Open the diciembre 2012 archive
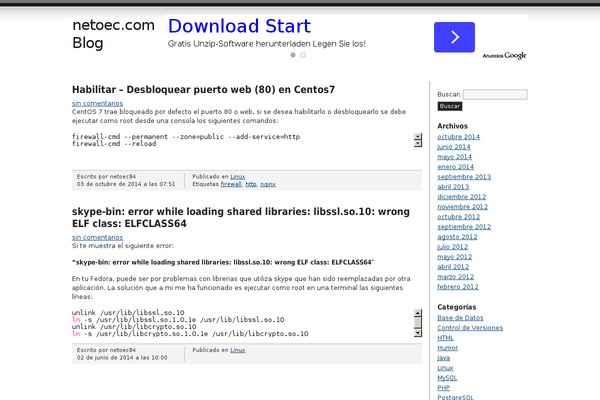The height and width of the screenshot is (400, 600). pos(461,196)
